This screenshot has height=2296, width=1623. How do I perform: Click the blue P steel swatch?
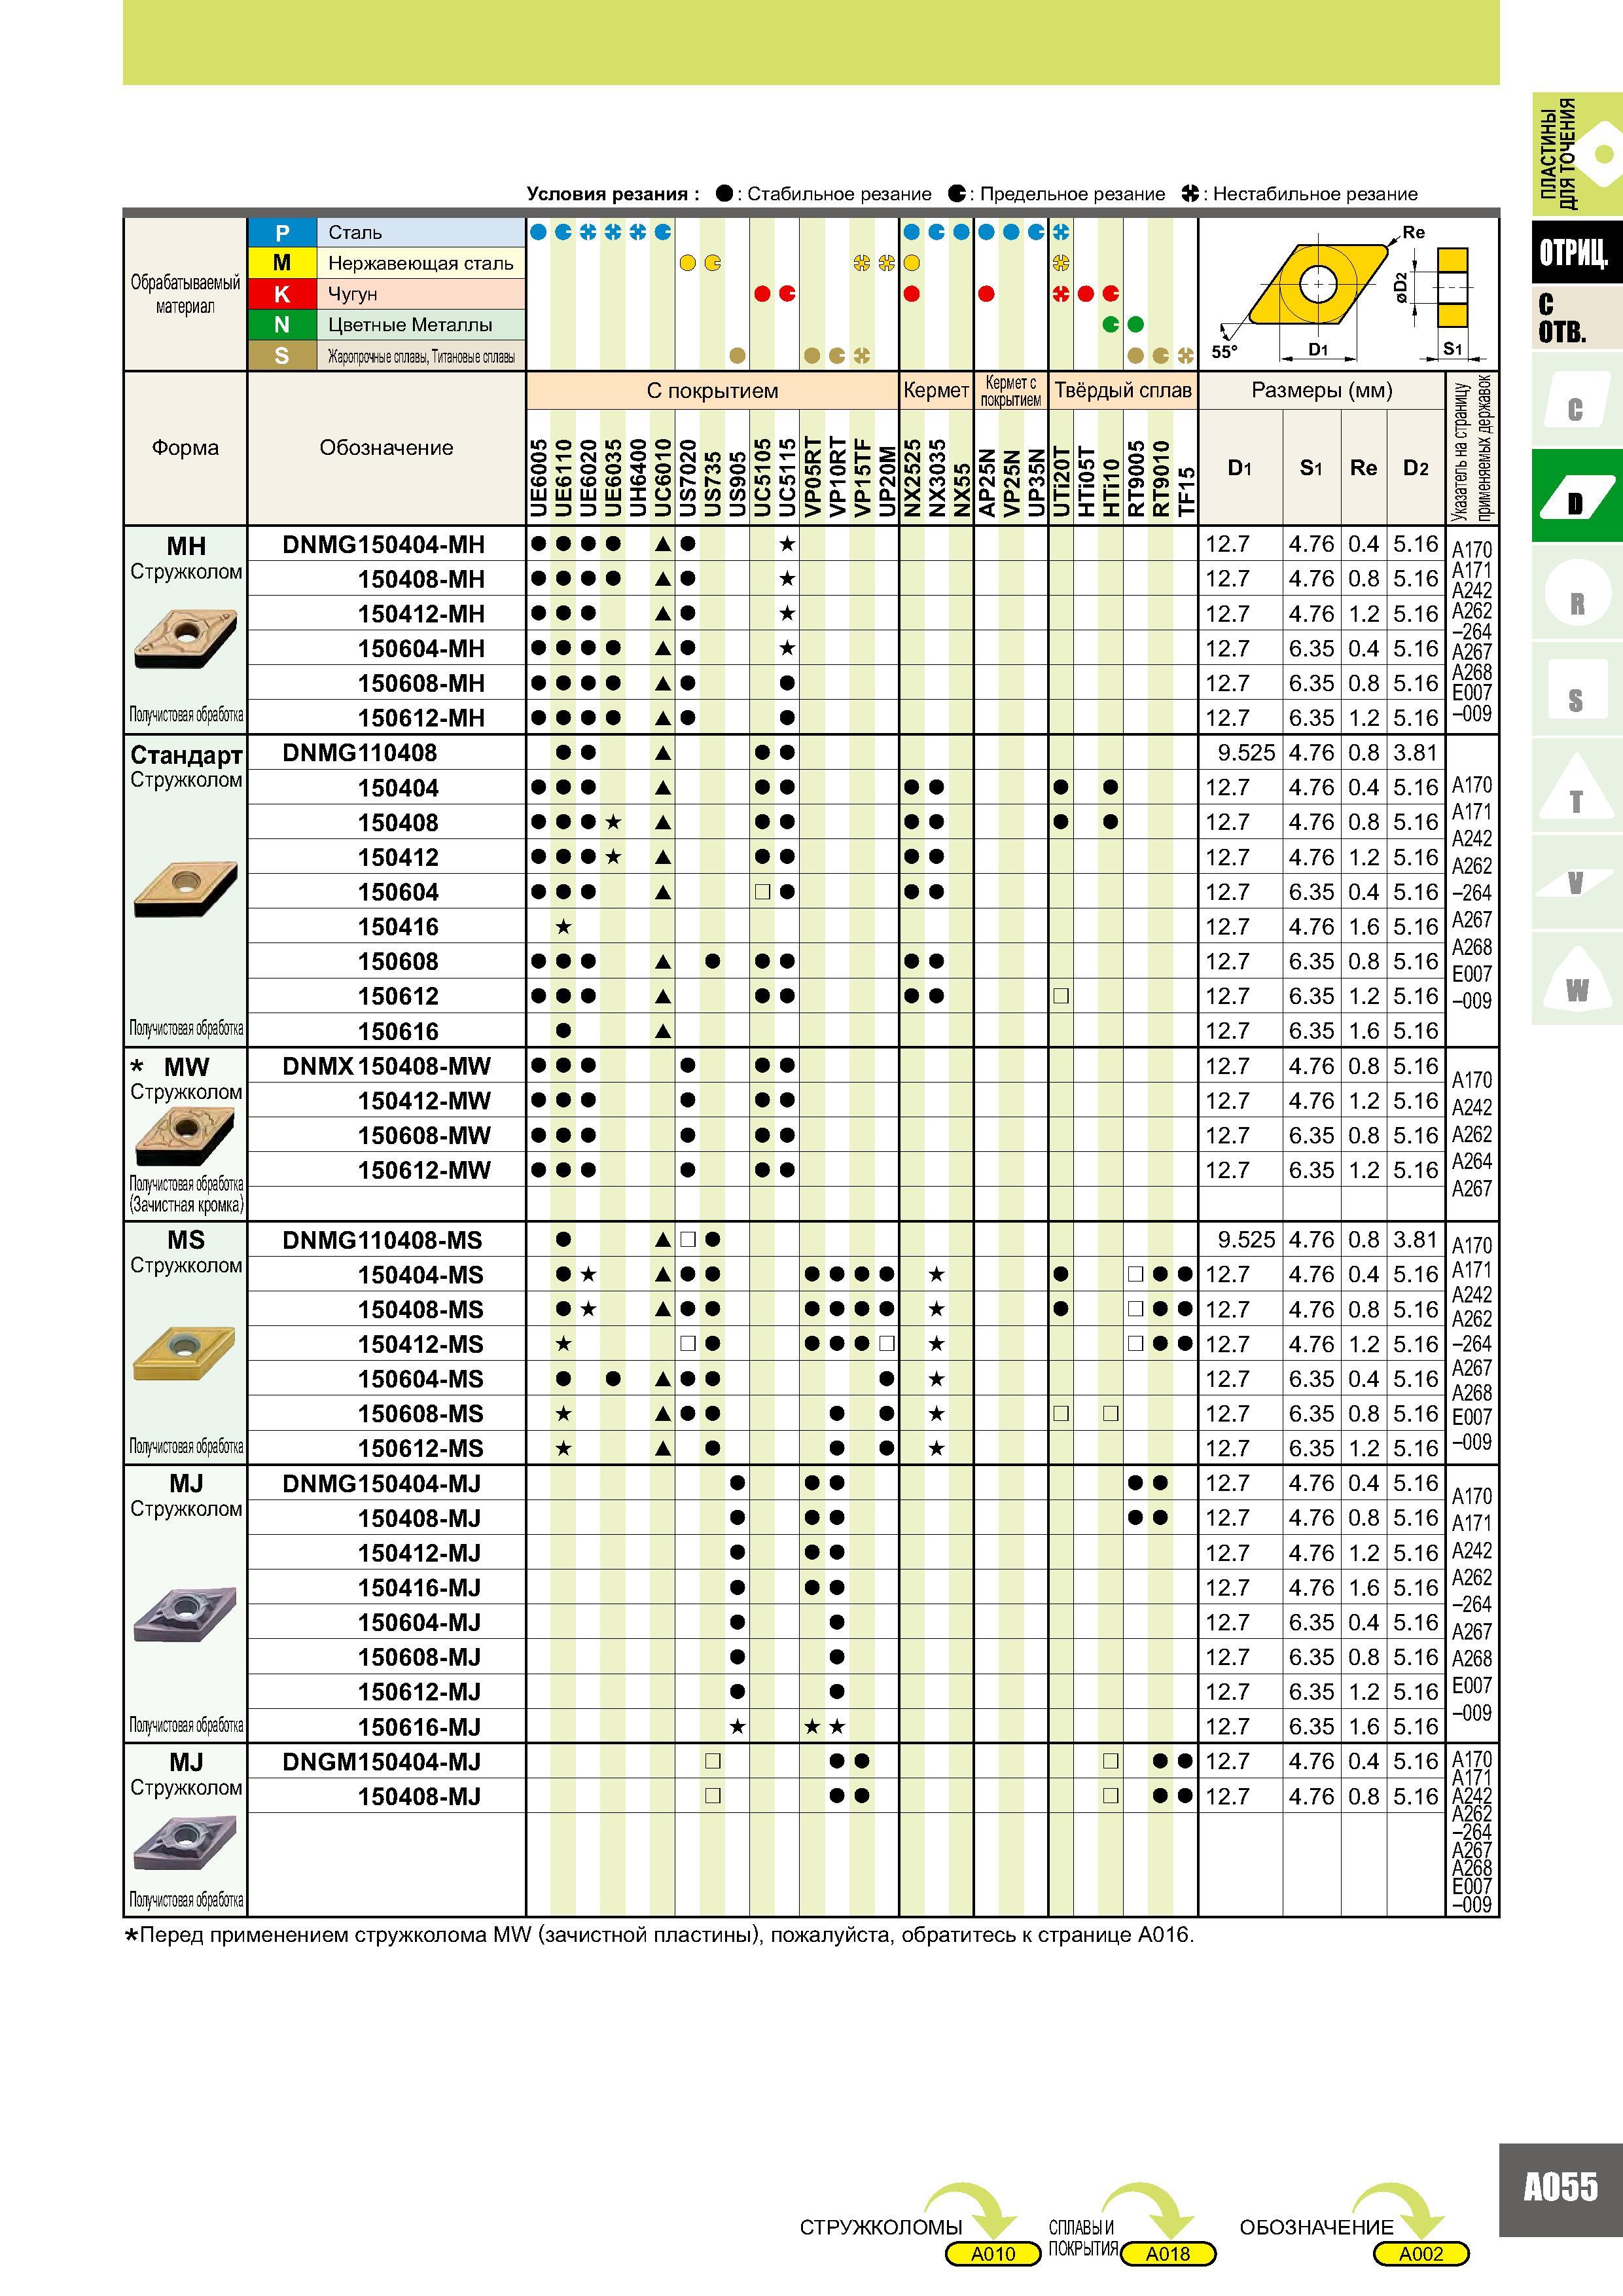click(282, 233)
